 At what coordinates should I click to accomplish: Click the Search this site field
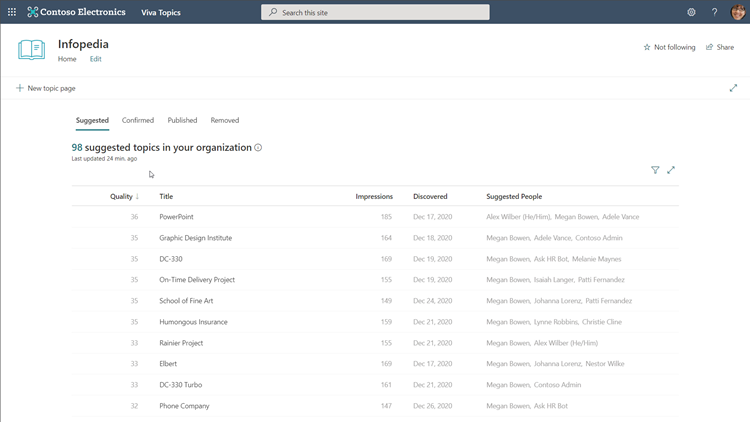(x=375, y=12)
